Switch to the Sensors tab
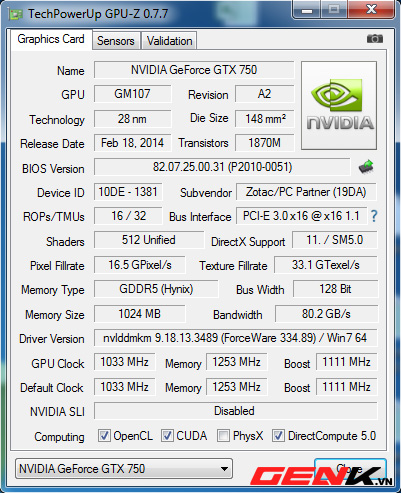The image size is (401, 493). [x=116, y=41]
